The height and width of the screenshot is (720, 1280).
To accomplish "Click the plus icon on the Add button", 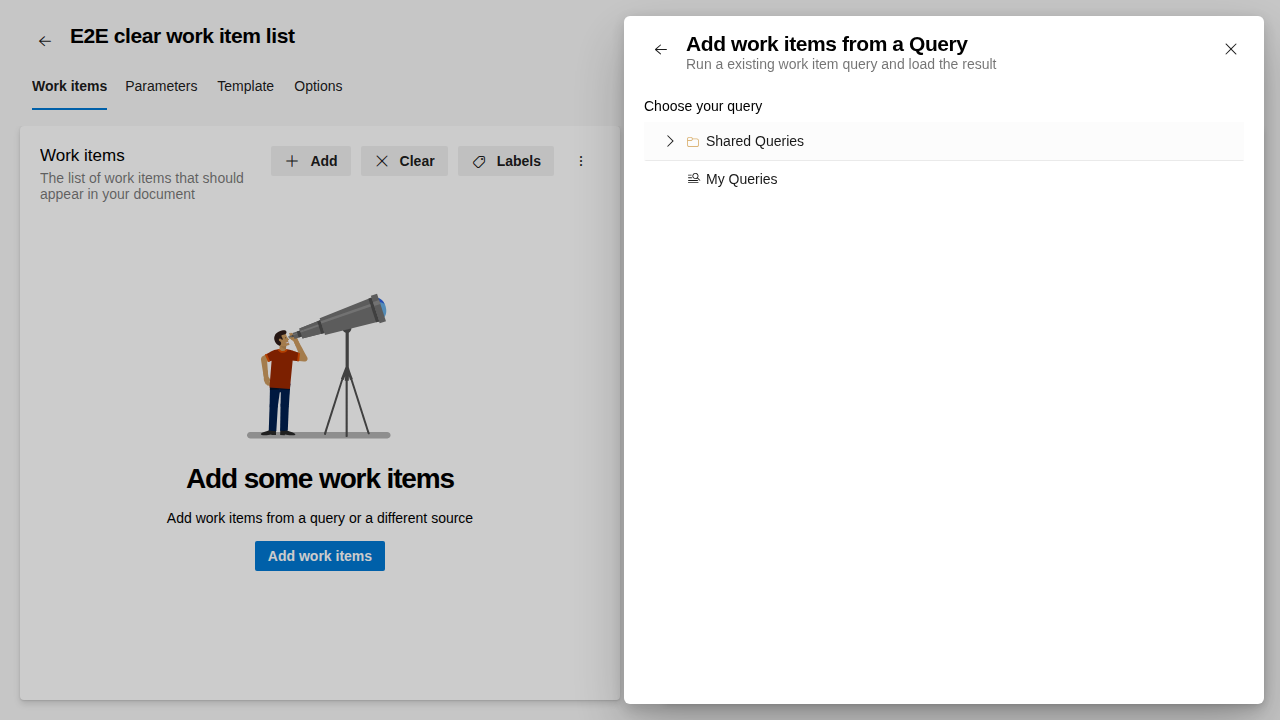I will point(291,161).
